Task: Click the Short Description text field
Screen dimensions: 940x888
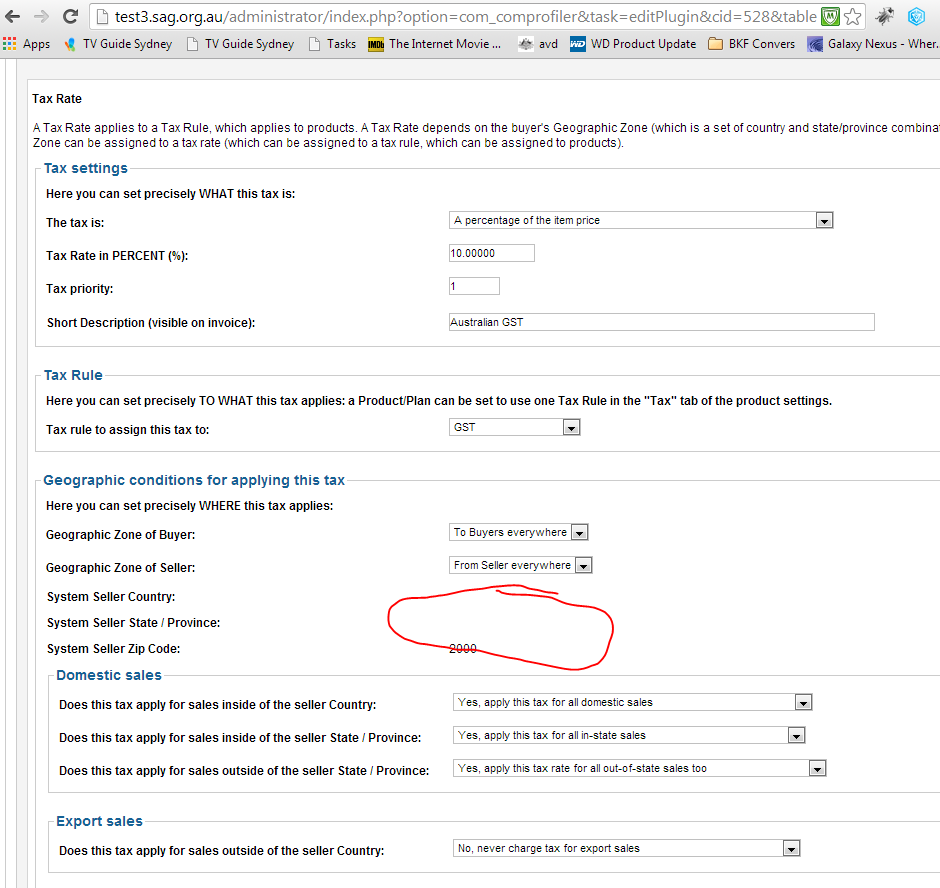Action: tap(662, 322)
